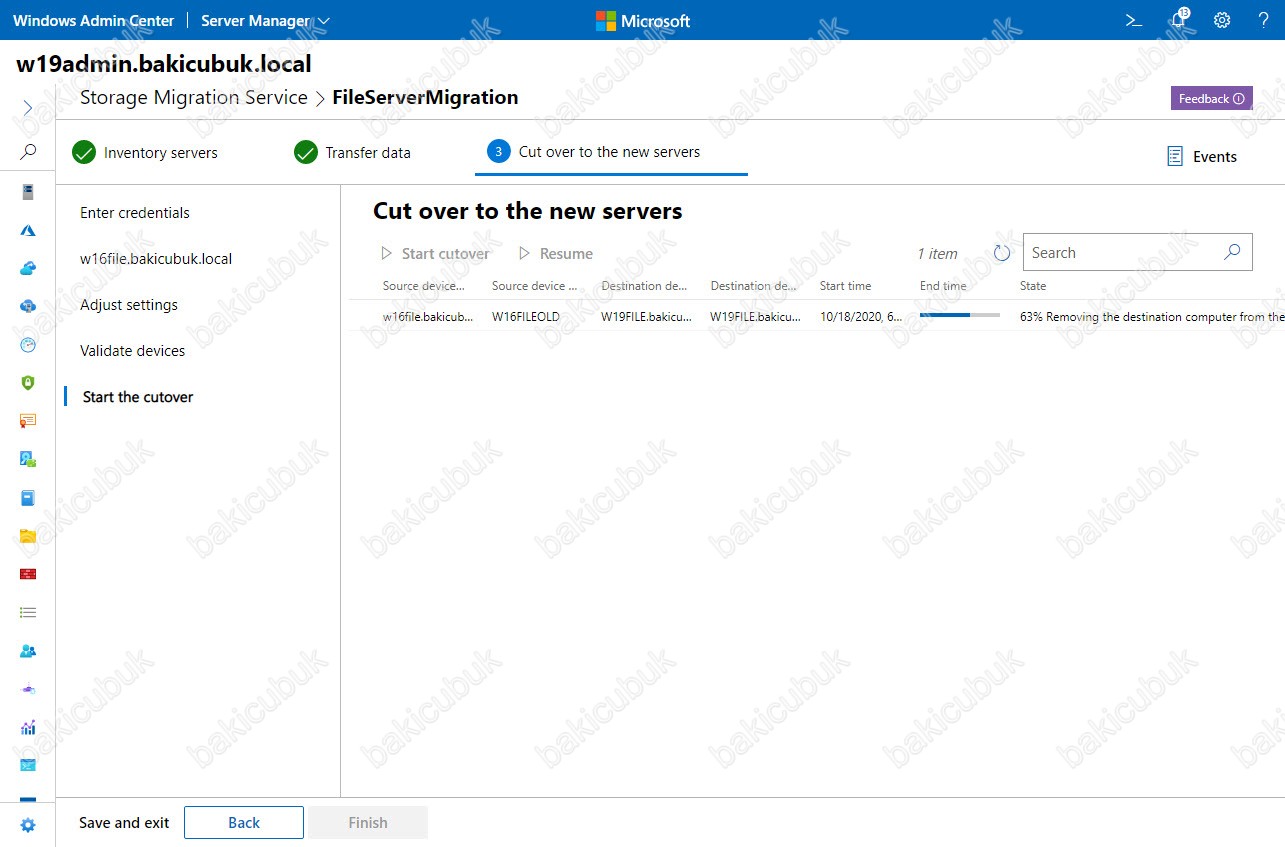Go to the Transfer data step

click(352, 153)
